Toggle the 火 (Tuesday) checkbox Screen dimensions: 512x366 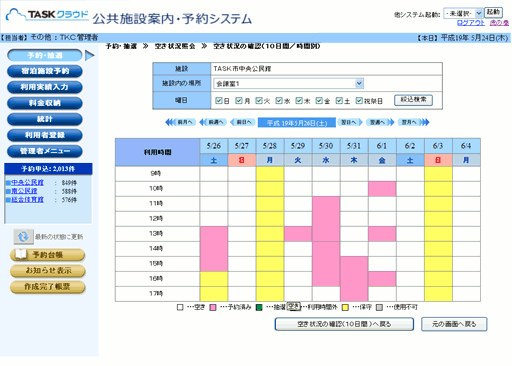[x=259, y=100]
